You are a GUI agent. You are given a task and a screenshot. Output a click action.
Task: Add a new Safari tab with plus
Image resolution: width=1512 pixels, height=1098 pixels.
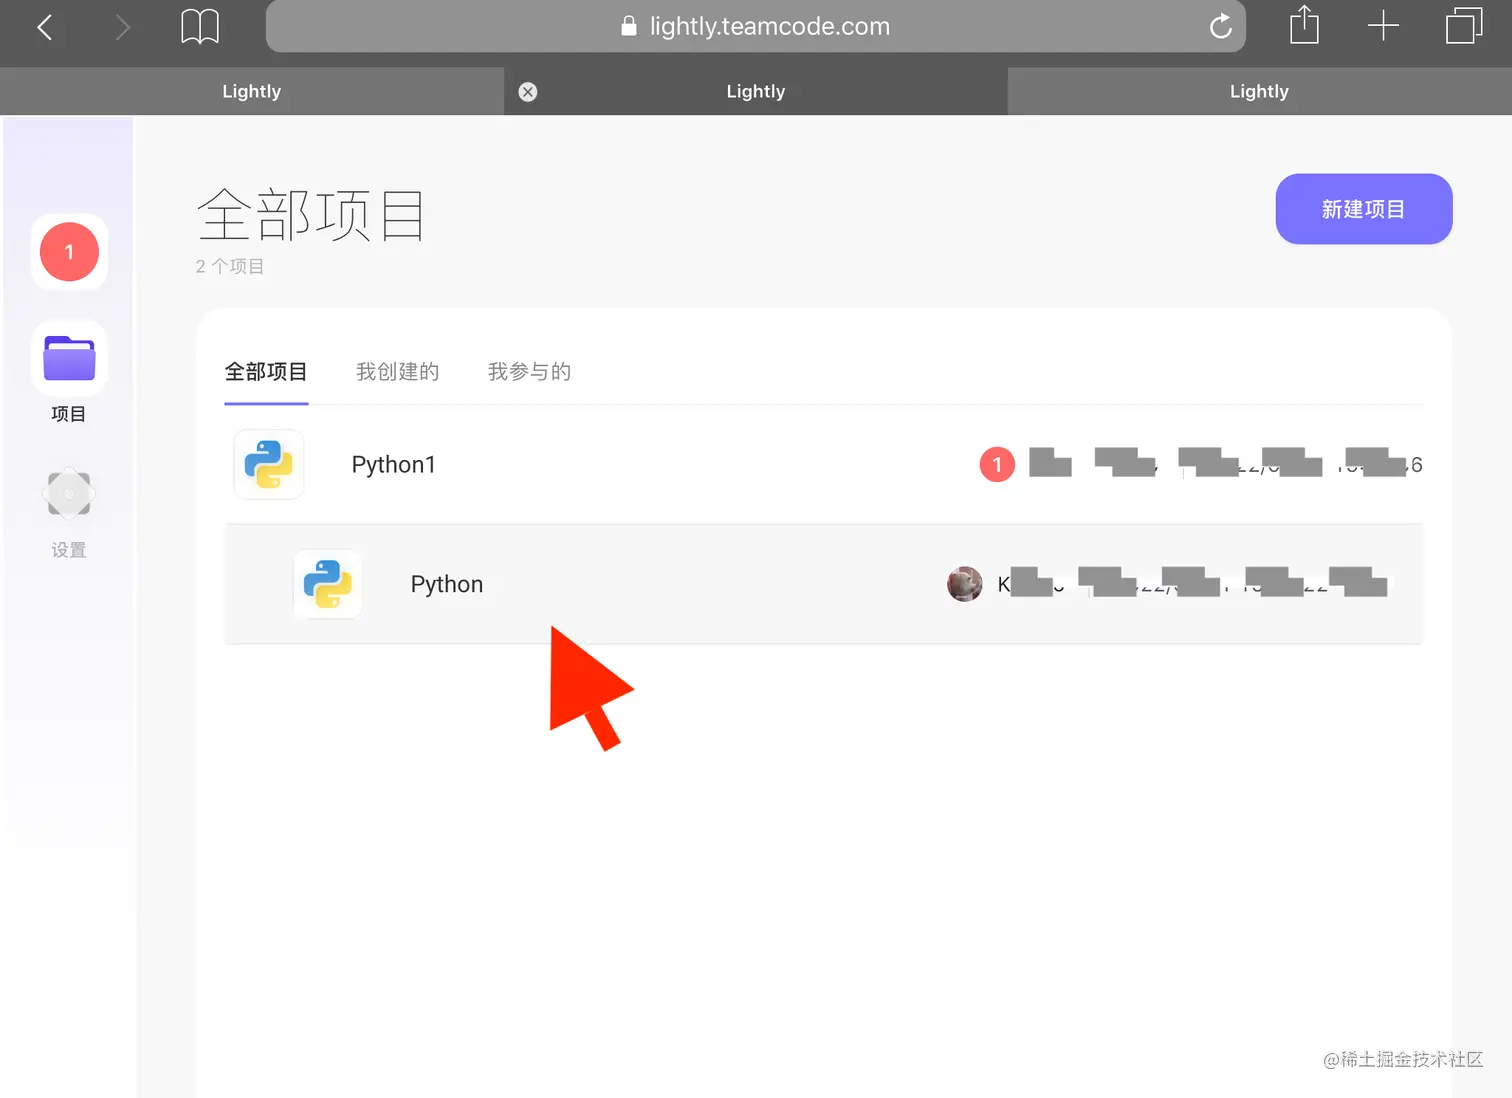(1383, 26)
